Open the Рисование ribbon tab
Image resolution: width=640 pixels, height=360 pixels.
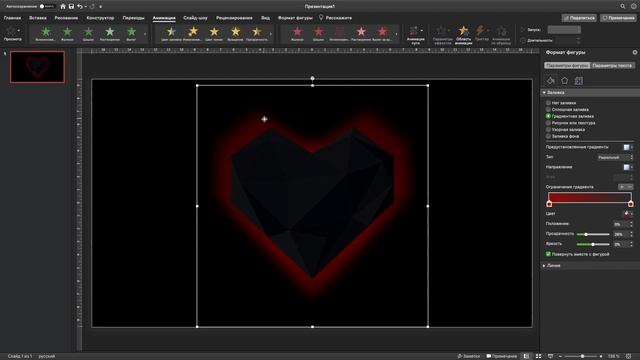pyautogui.click(x=66, y=18)
